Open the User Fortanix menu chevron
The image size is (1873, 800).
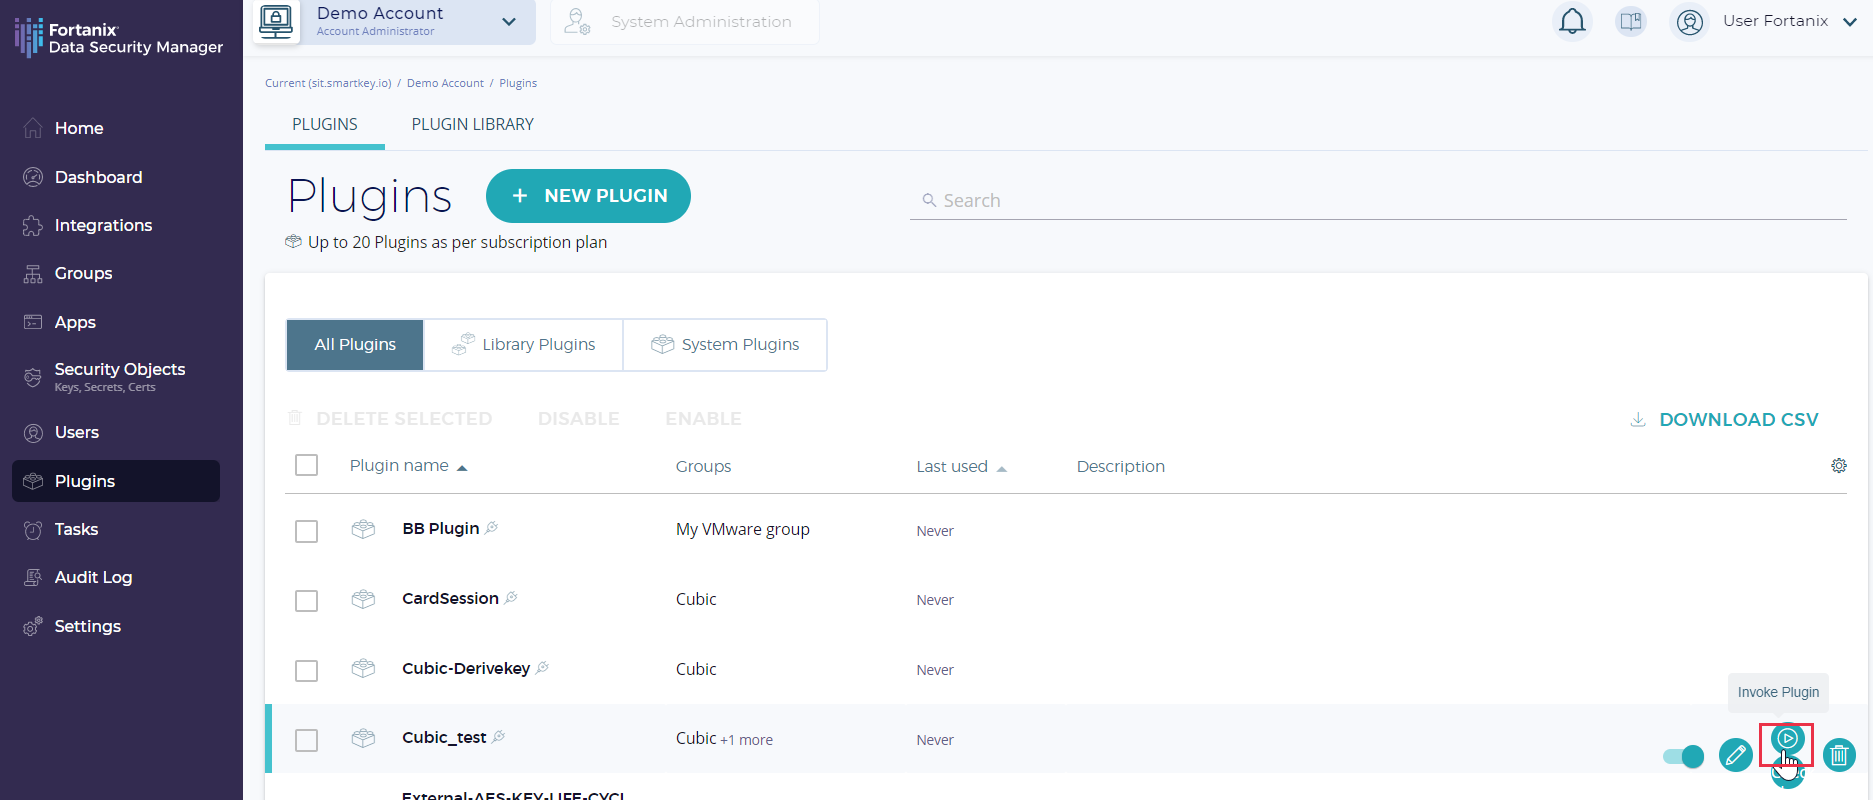click(x=1850, y=21)
